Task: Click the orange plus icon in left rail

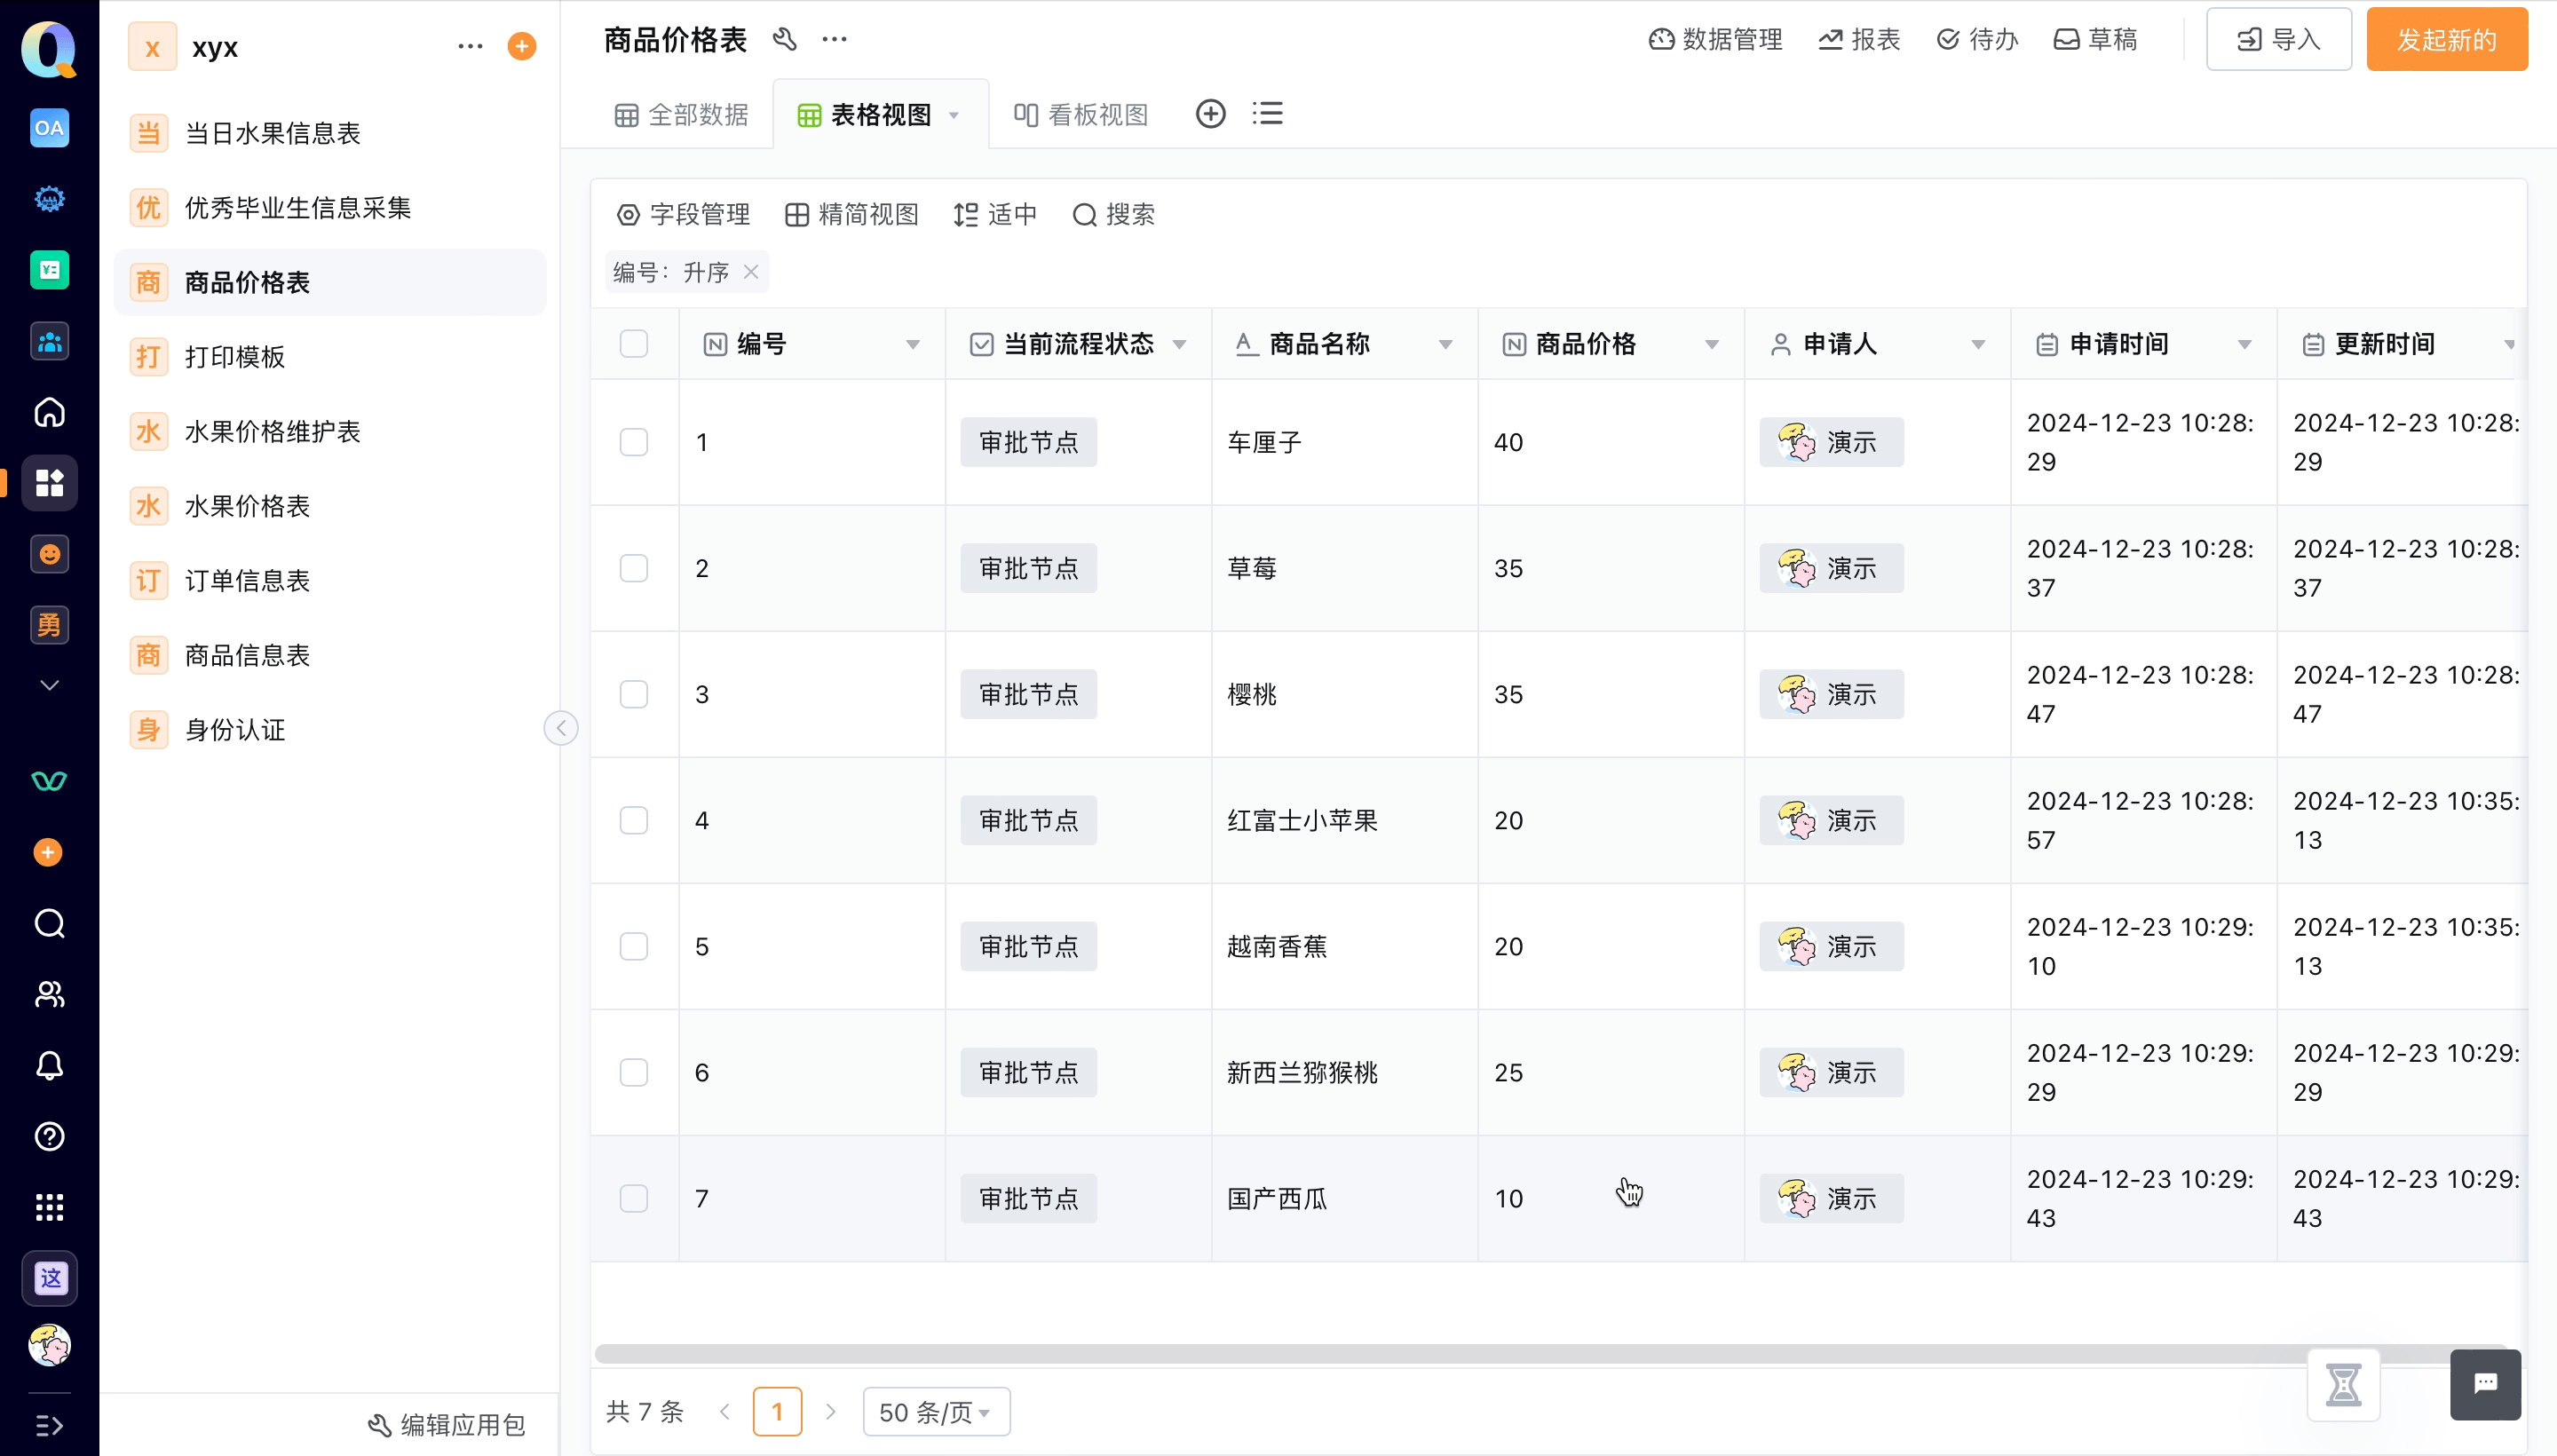Action: pos(48,852)
